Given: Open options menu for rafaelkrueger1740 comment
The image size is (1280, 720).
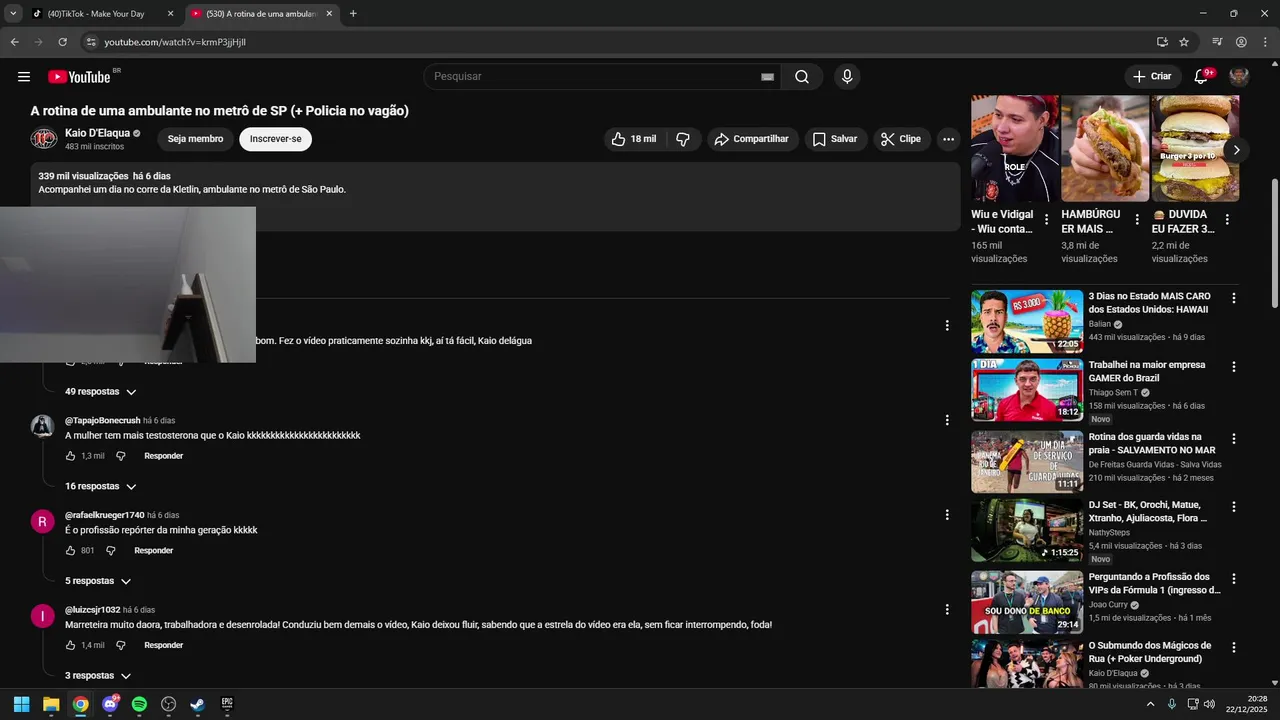Looking at the screenshot, I should click(x=947, y=515).
